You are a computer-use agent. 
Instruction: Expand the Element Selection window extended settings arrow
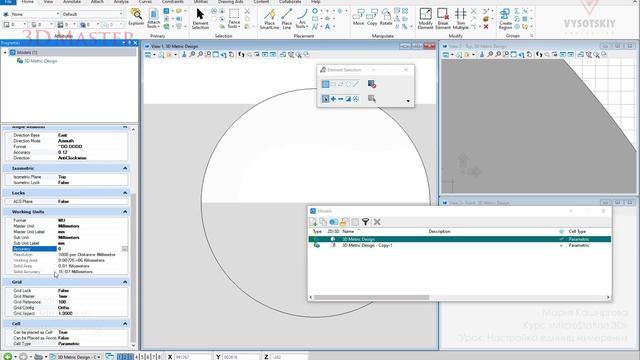pyautogui.click(x=408, y=101)
